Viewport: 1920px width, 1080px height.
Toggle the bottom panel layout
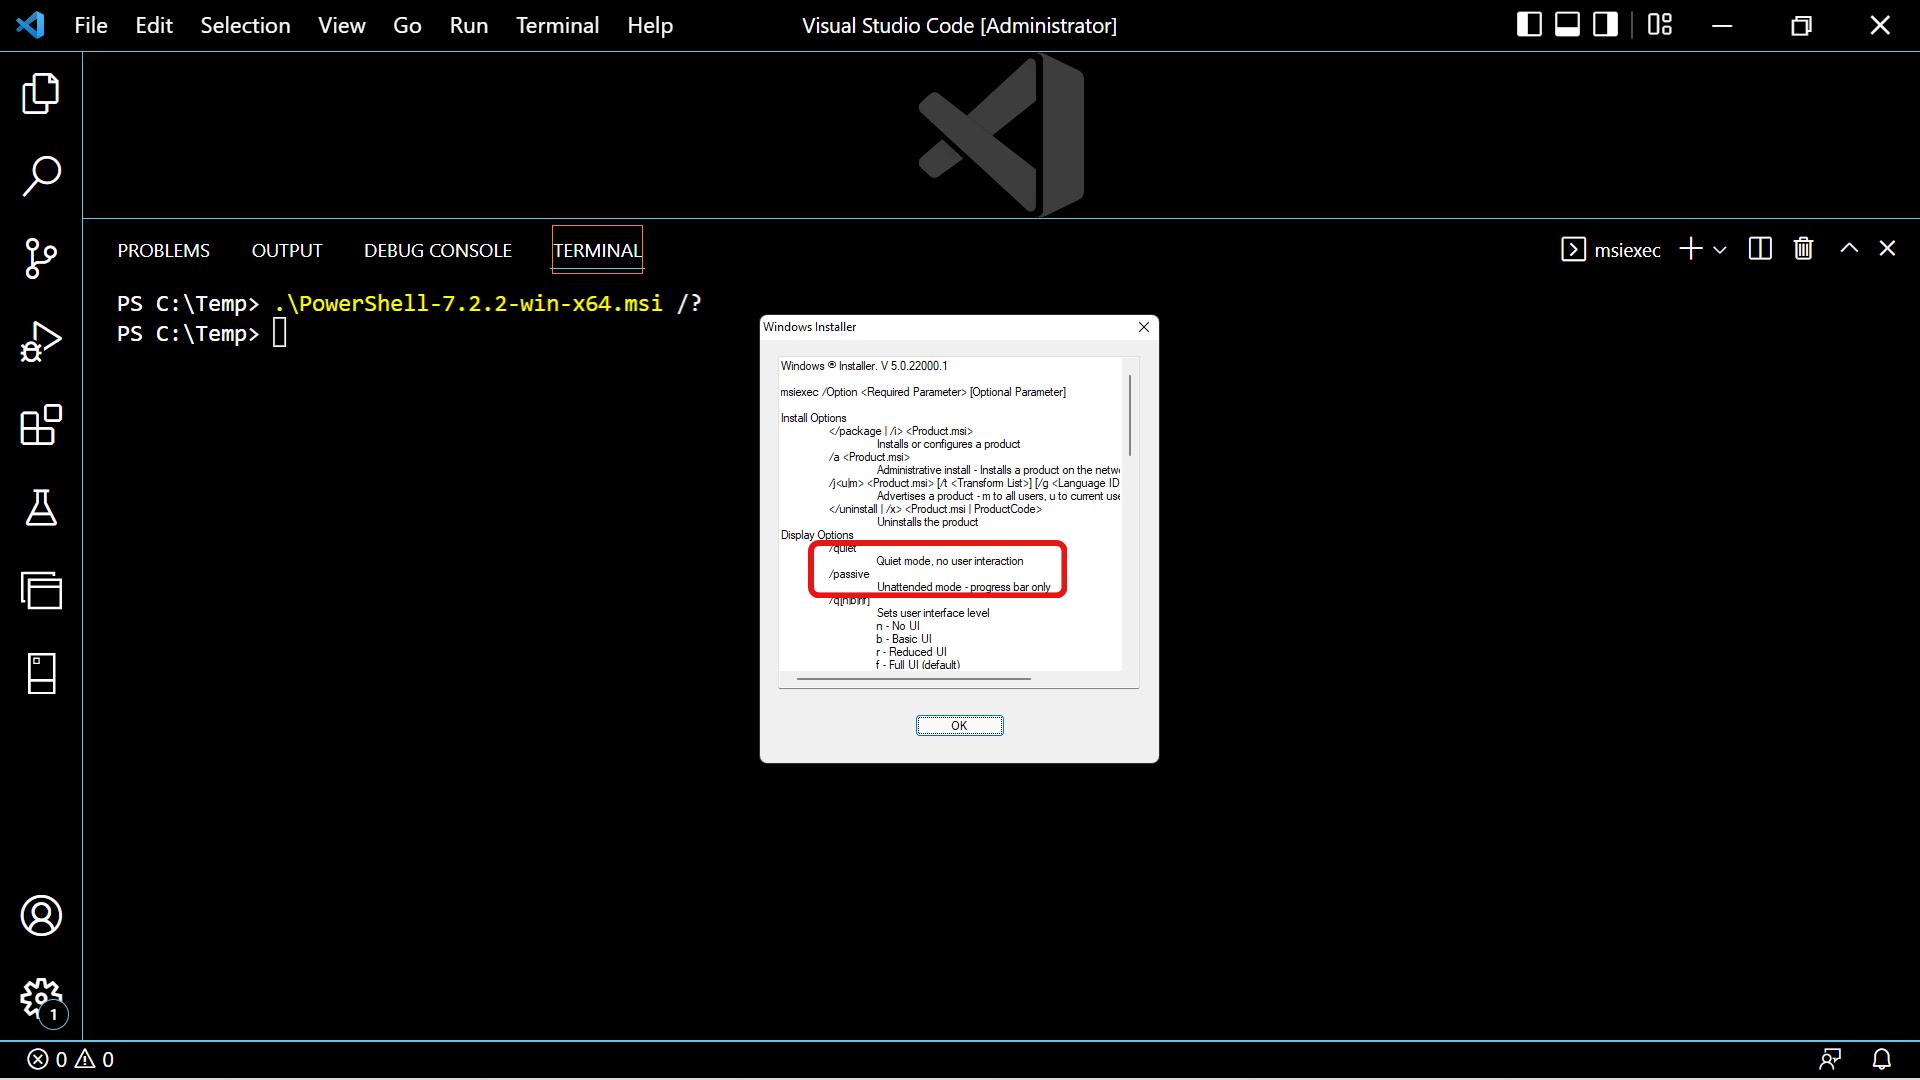(1567, 25)
